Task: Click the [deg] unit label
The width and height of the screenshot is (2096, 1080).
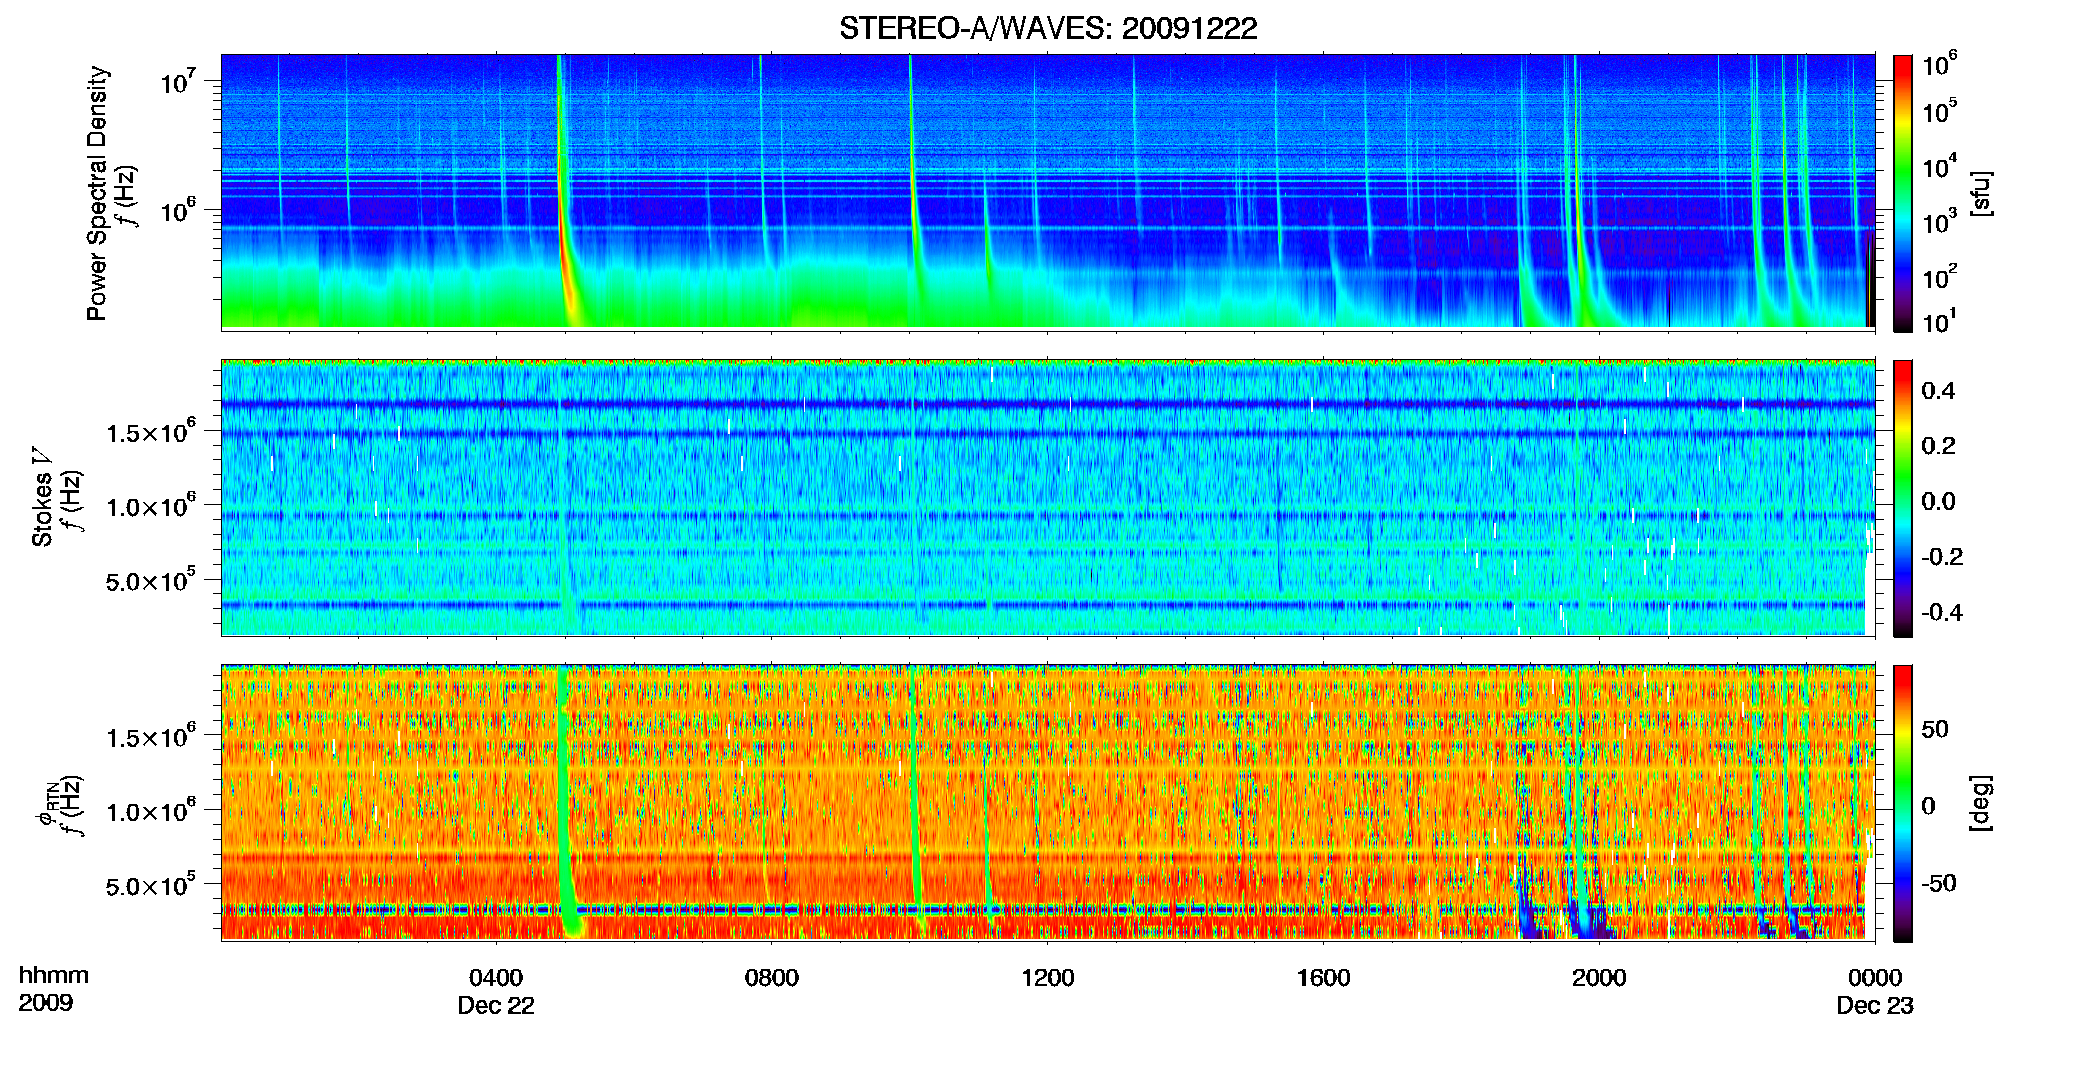Action: pyautogui.click(x=1980, y=803)
